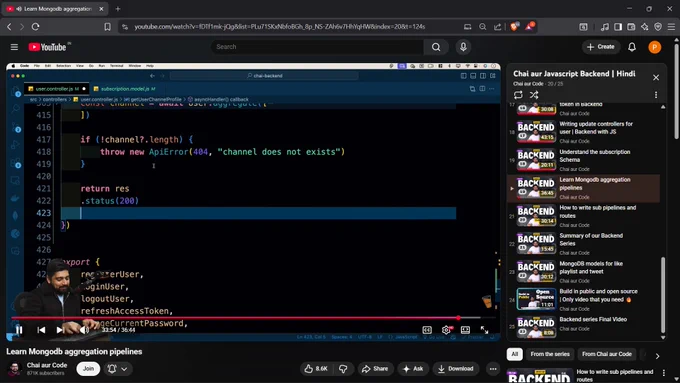
Task: Open a new browser tab
Action: pos(118,9)
